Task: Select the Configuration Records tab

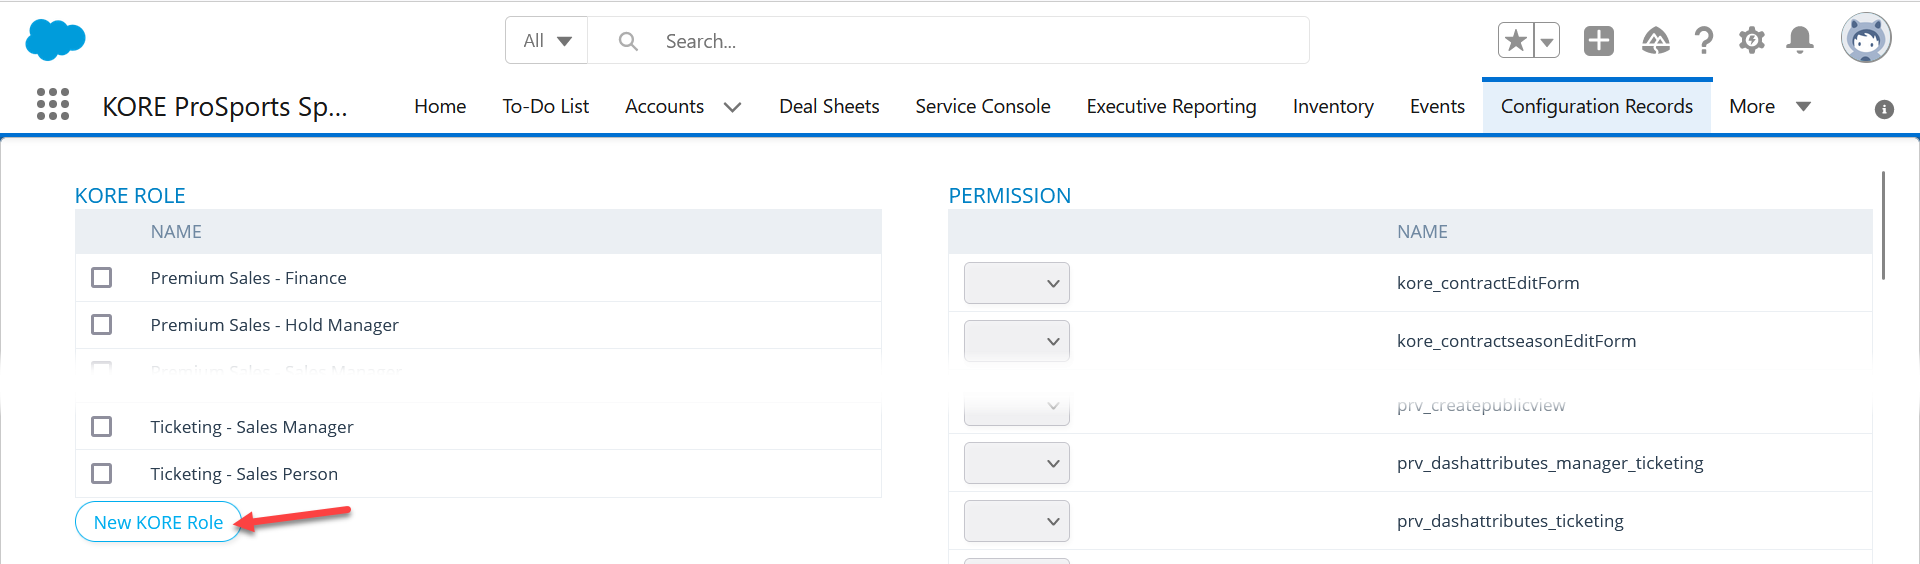Action: click(x=1597, y=106)
